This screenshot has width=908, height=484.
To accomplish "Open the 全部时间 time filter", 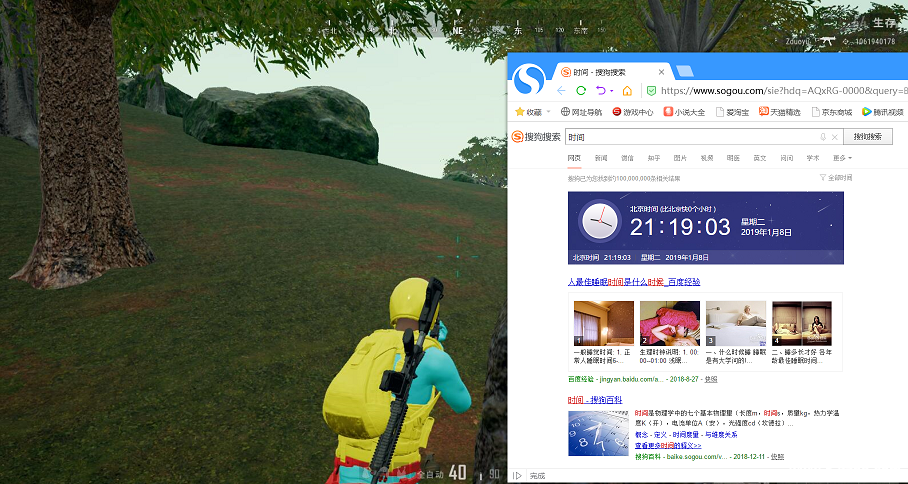I will click(836, 178).
